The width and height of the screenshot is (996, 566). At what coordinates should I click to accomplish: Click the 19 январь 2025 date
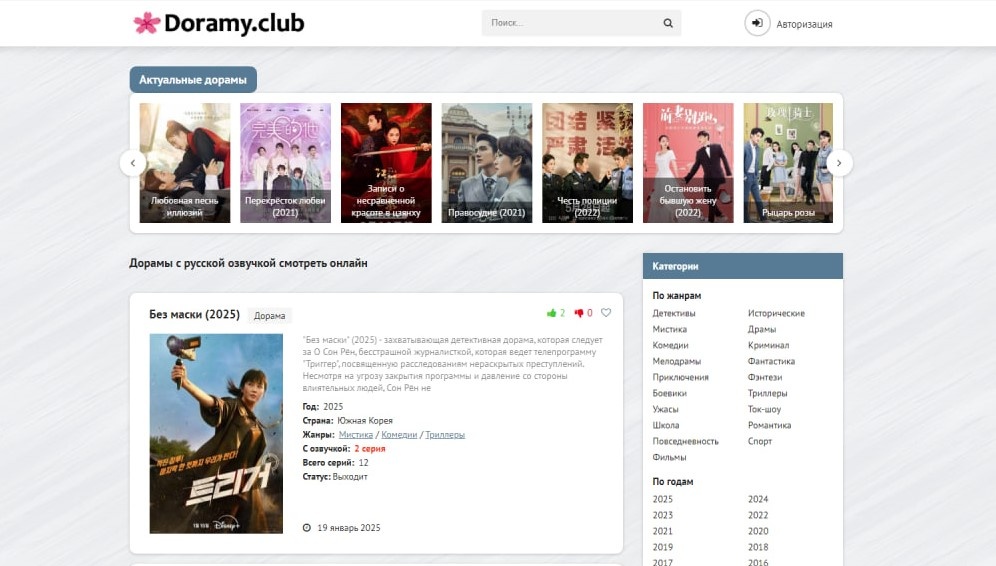349,528
